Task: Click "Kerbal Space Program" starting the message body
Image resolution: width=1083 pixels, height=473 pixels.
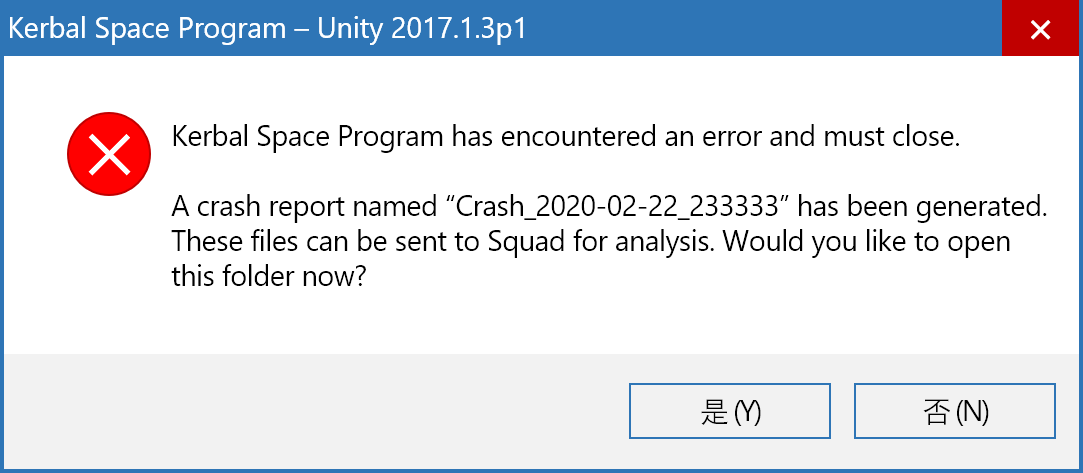Action: 308,138
